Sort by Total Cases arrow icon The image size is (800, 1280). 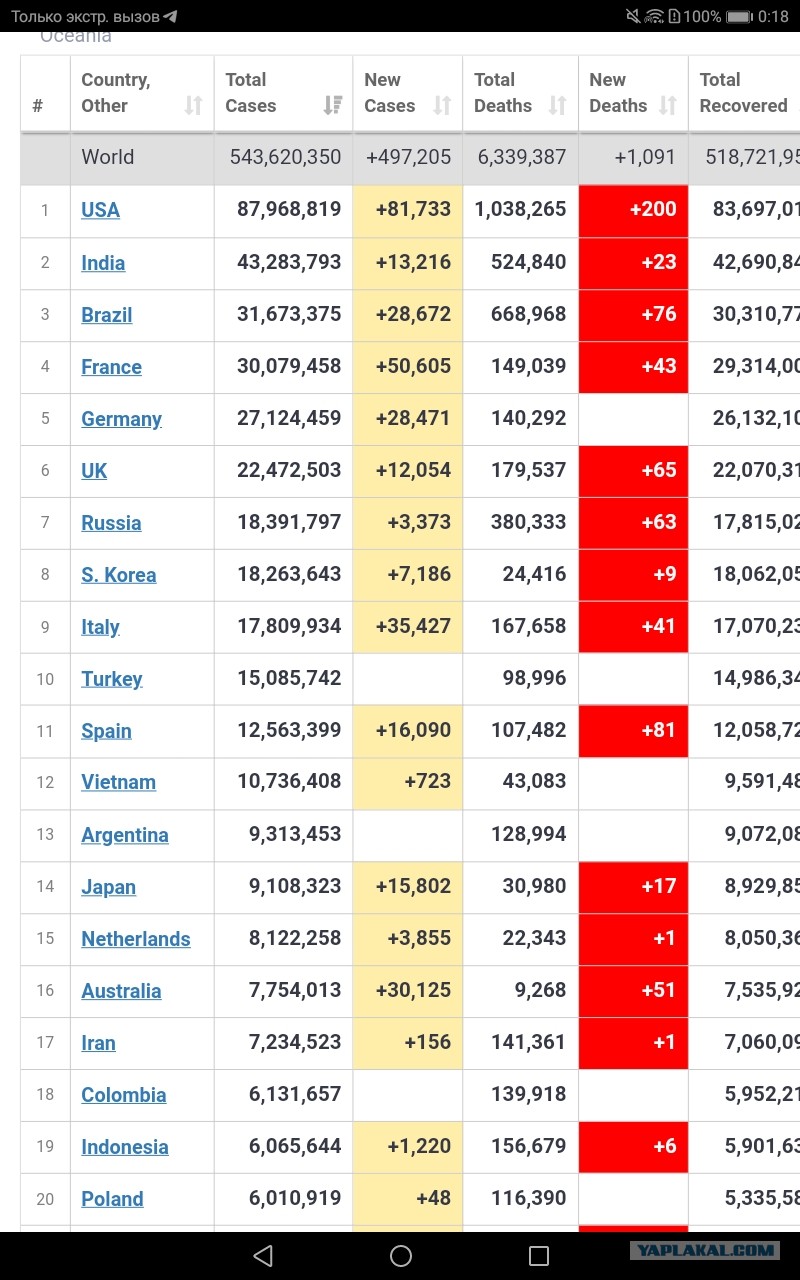click(x=333, y=105)
